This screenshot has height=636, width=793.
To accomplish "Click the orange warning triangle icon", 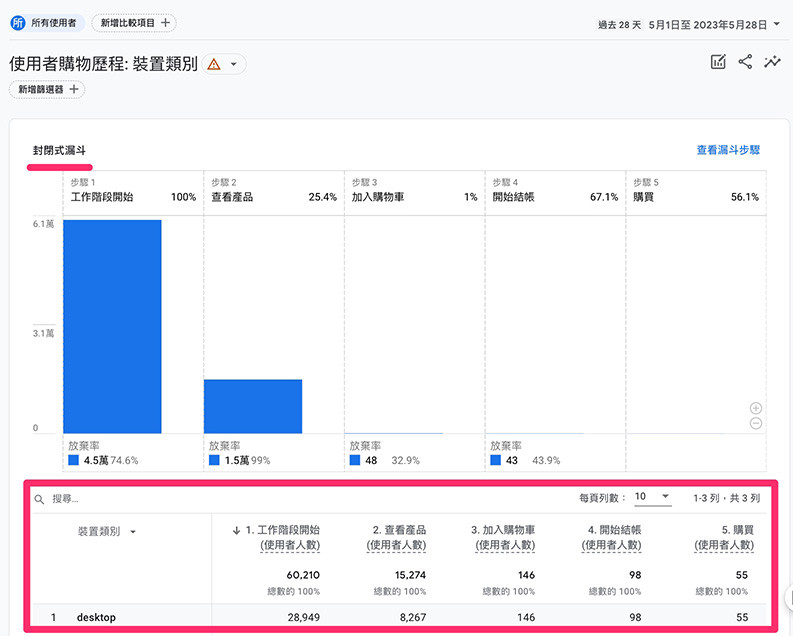I will coord(214,65).
